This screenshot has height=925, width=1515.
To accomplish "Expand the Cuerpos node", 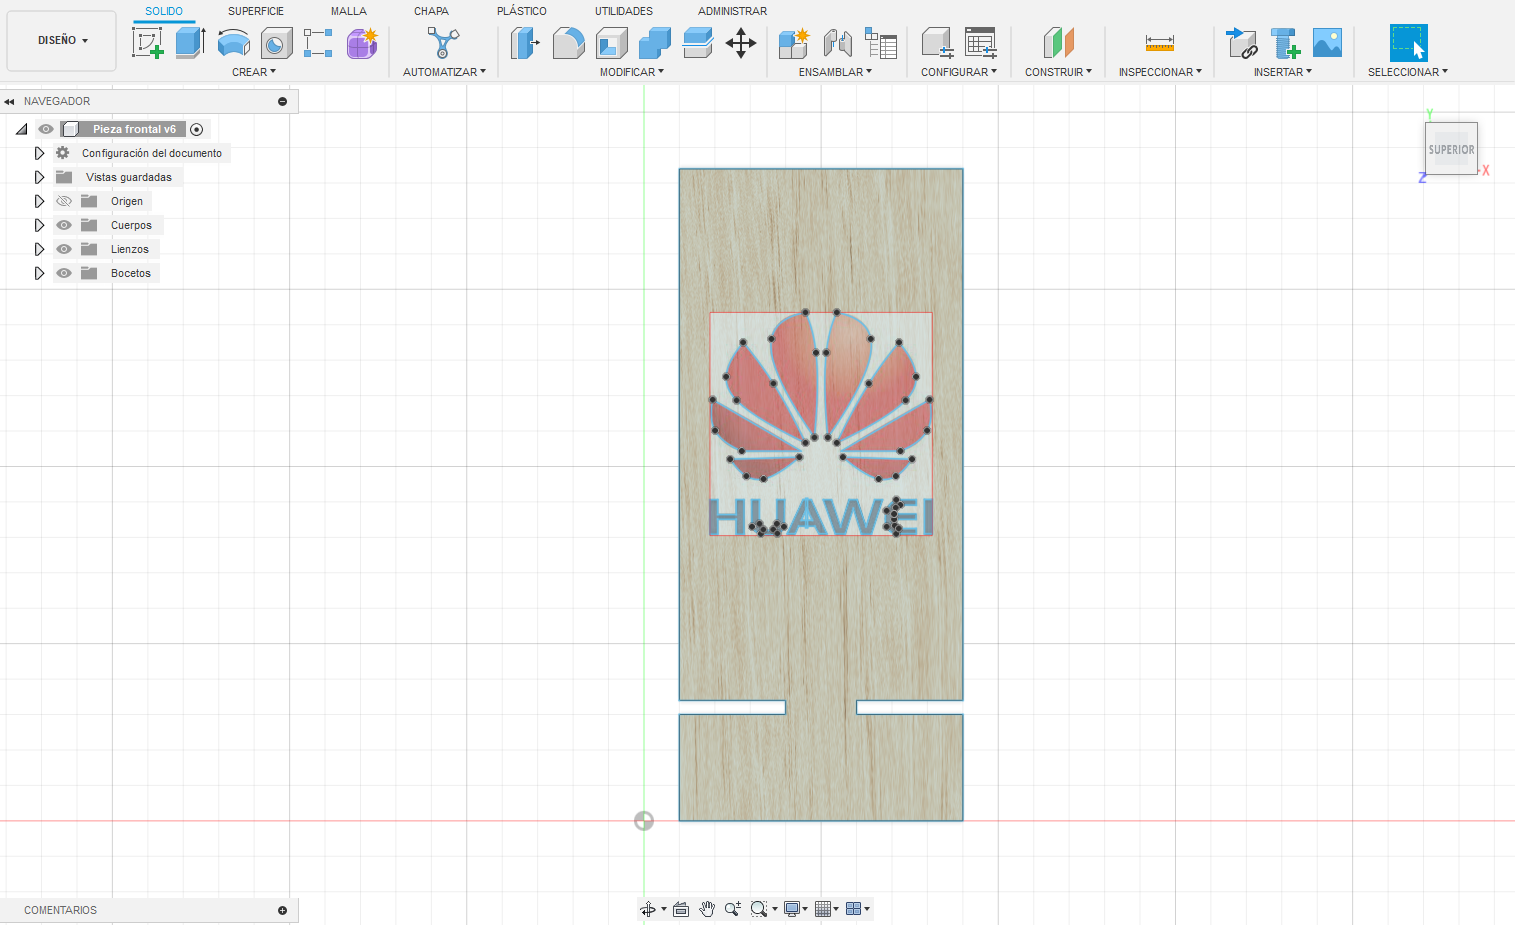I will click(x=39, y=225).
